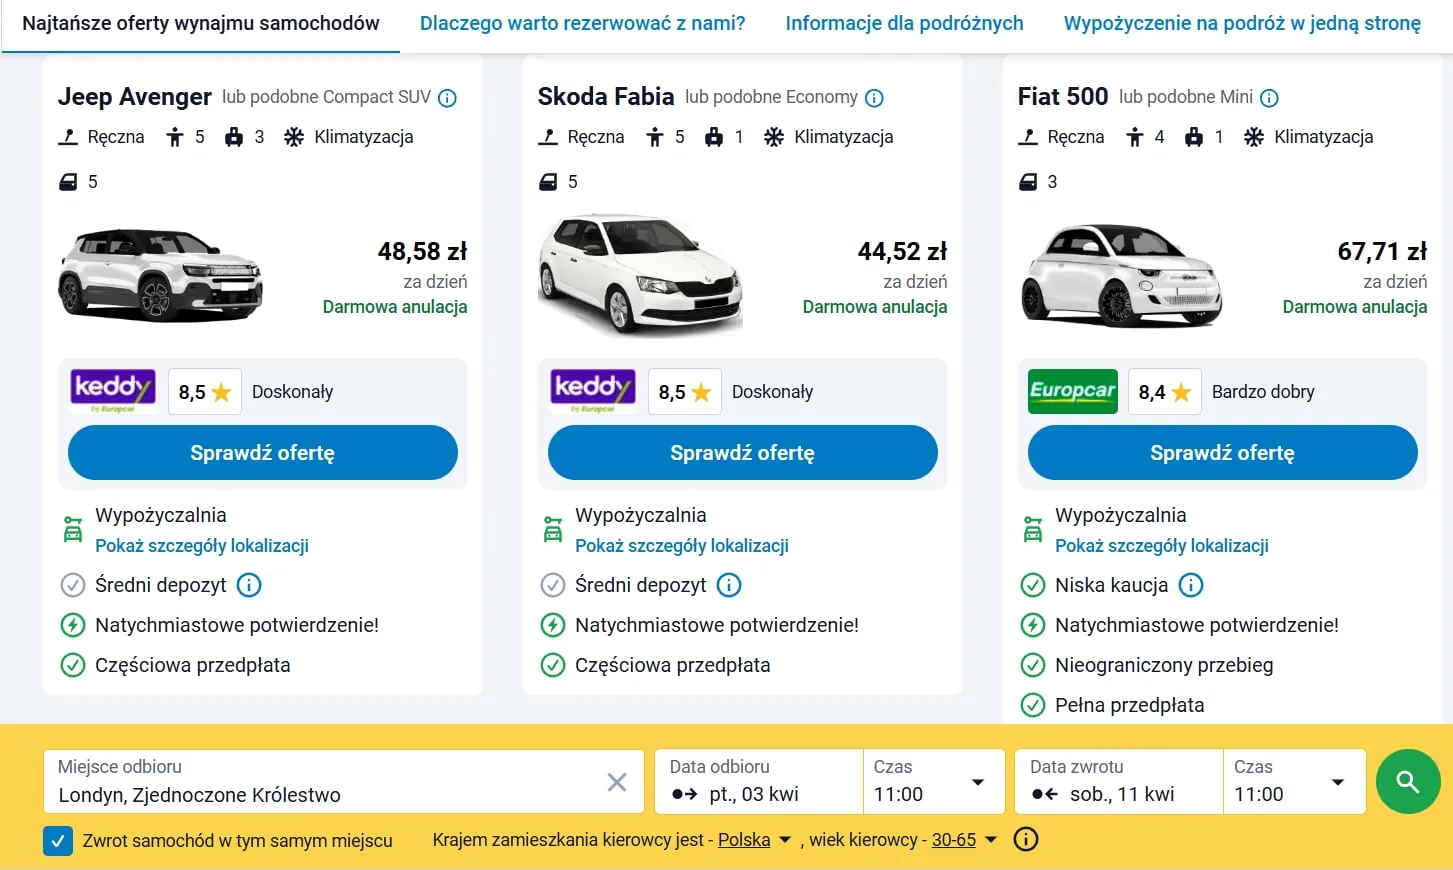The height and width of the screenshot is (870, 1453).
Task: Open the info icon next to Compact SUV
Action: [x=448, y=97]
